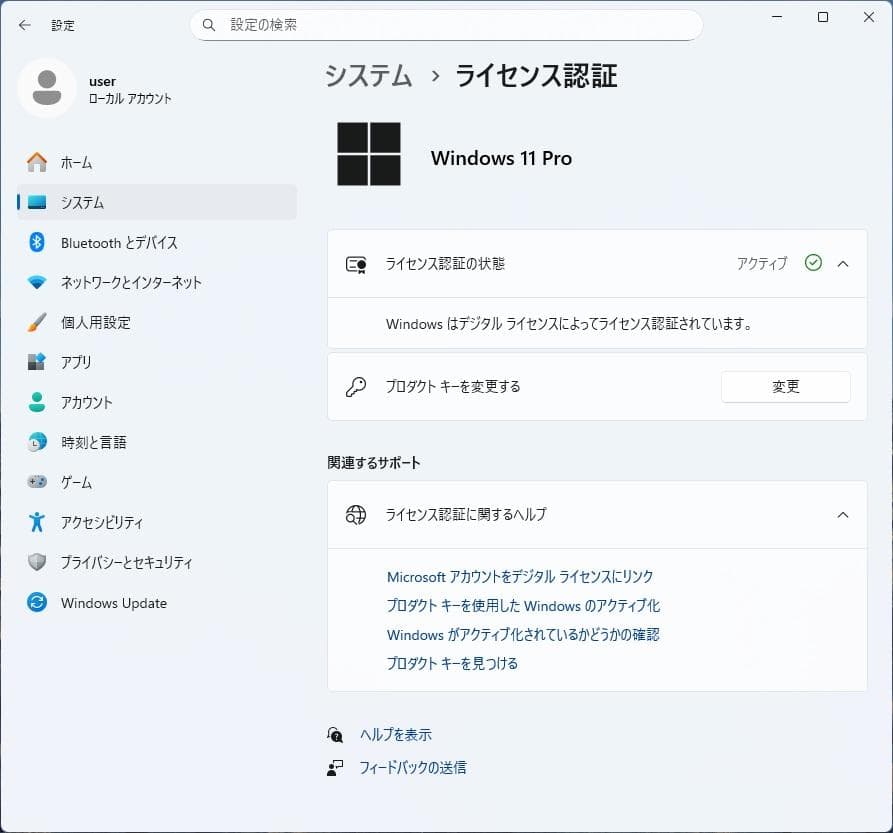Image resolution: width=893 pixels, height=833 pixels.
Task: Click the user avatar image
Action: tap(47, 88)
